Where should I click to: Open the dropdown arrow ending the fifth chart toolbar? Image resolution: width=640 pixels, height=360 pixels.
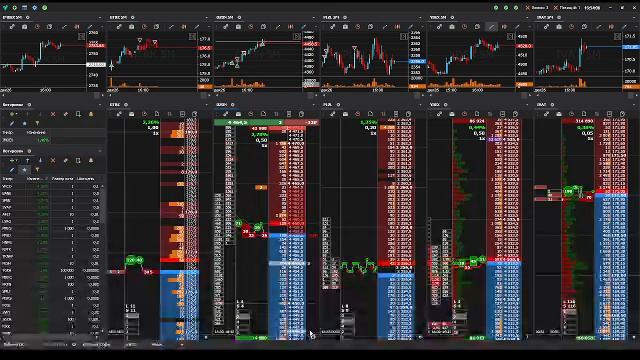[x=529, y=27]
